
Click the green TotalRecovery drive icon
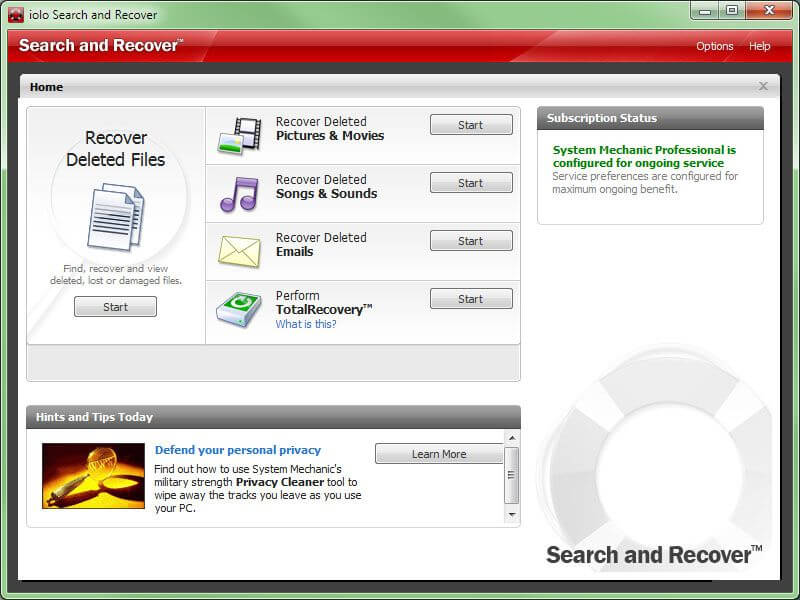tap(239, 309)
